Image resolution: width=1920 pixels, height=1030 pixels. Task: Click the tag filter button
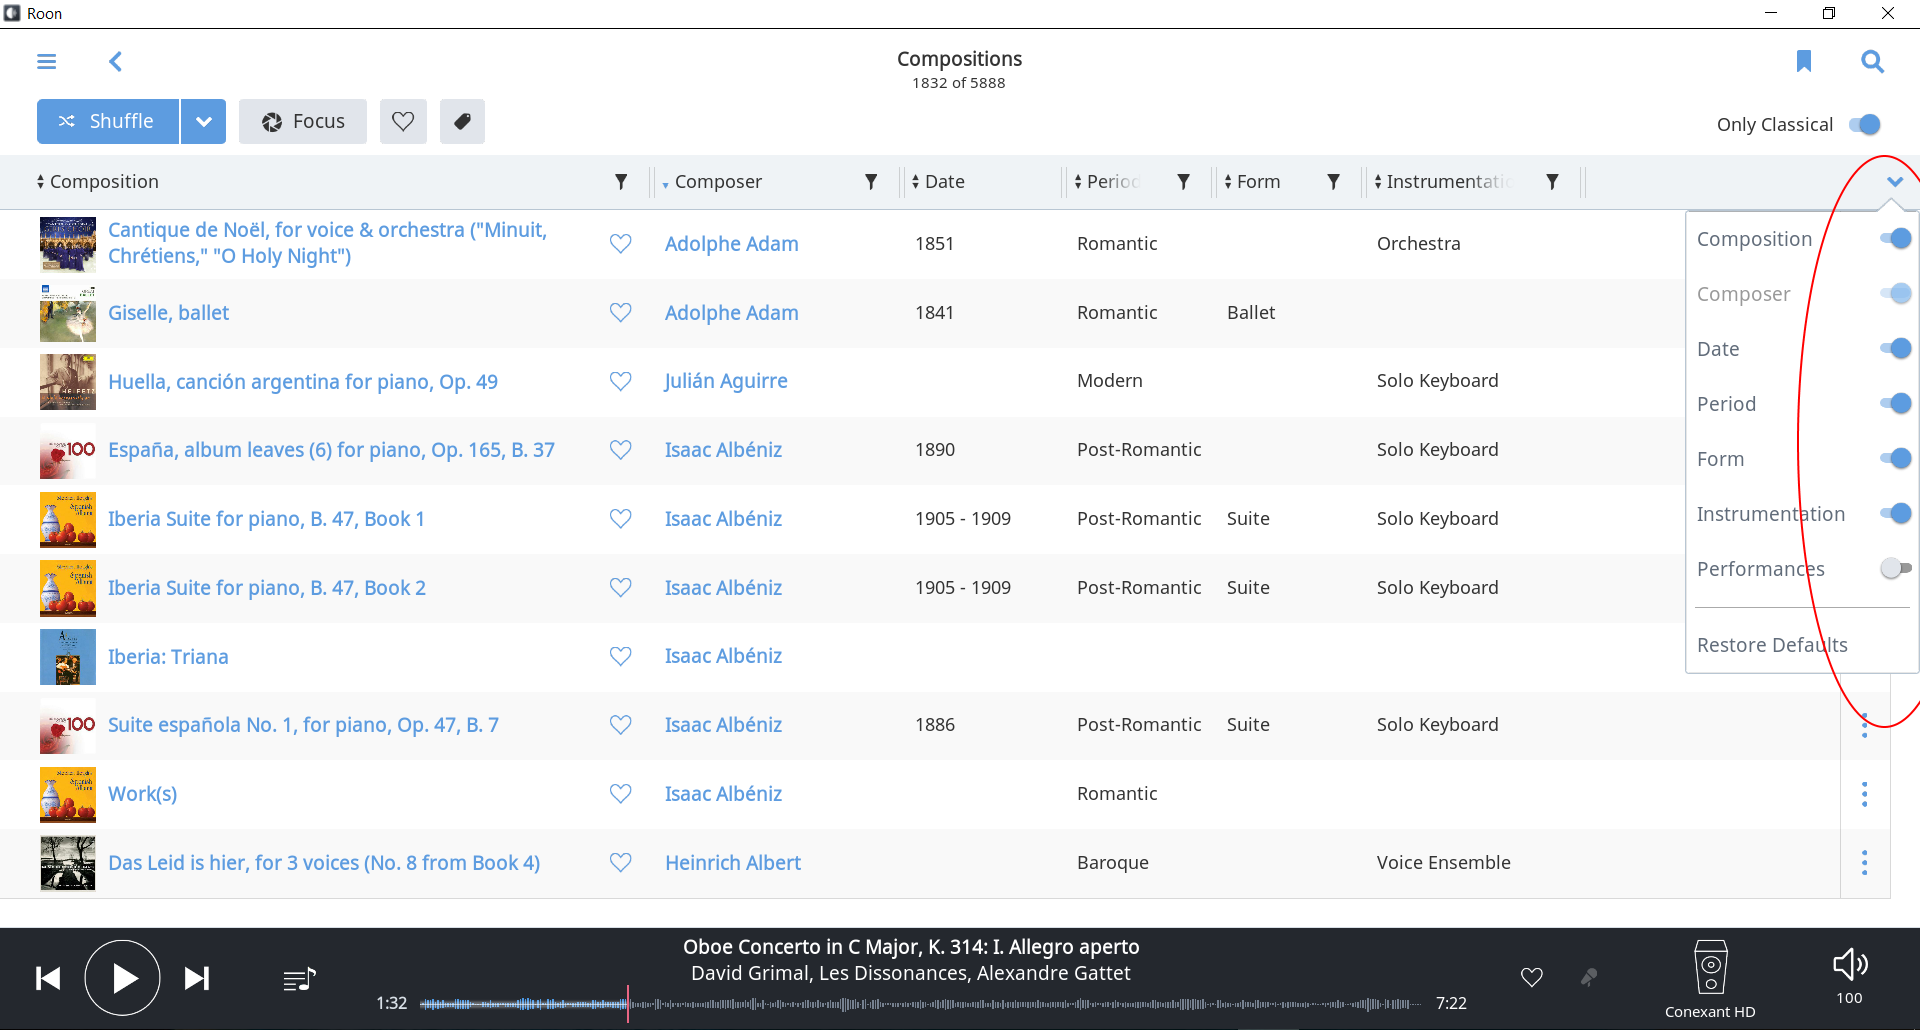462,121
